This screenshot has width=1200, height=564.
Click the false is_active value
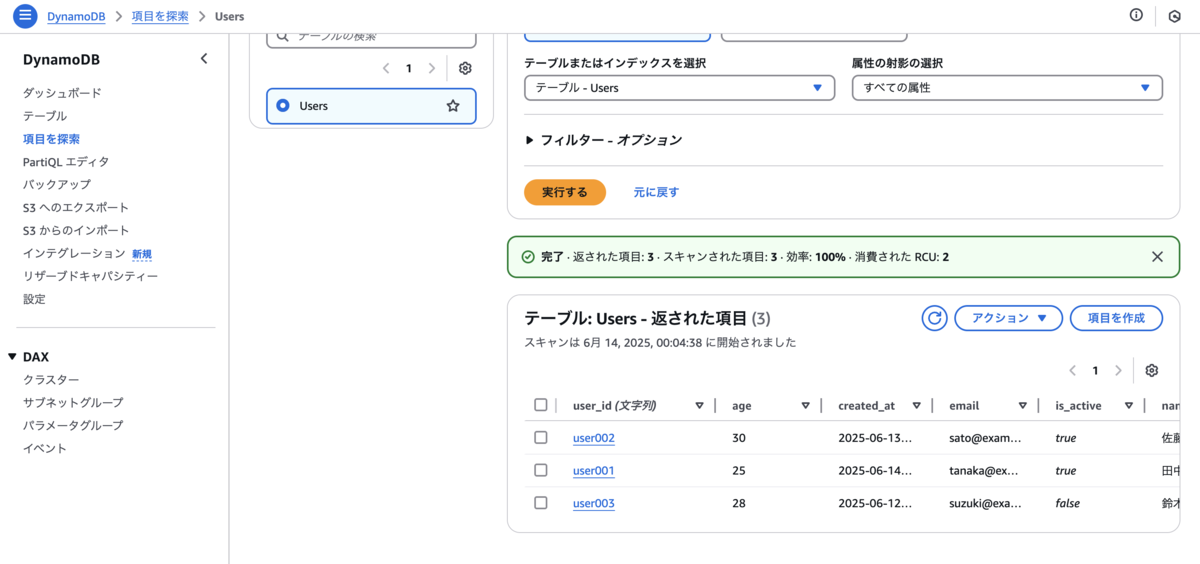pos(1068,504)
